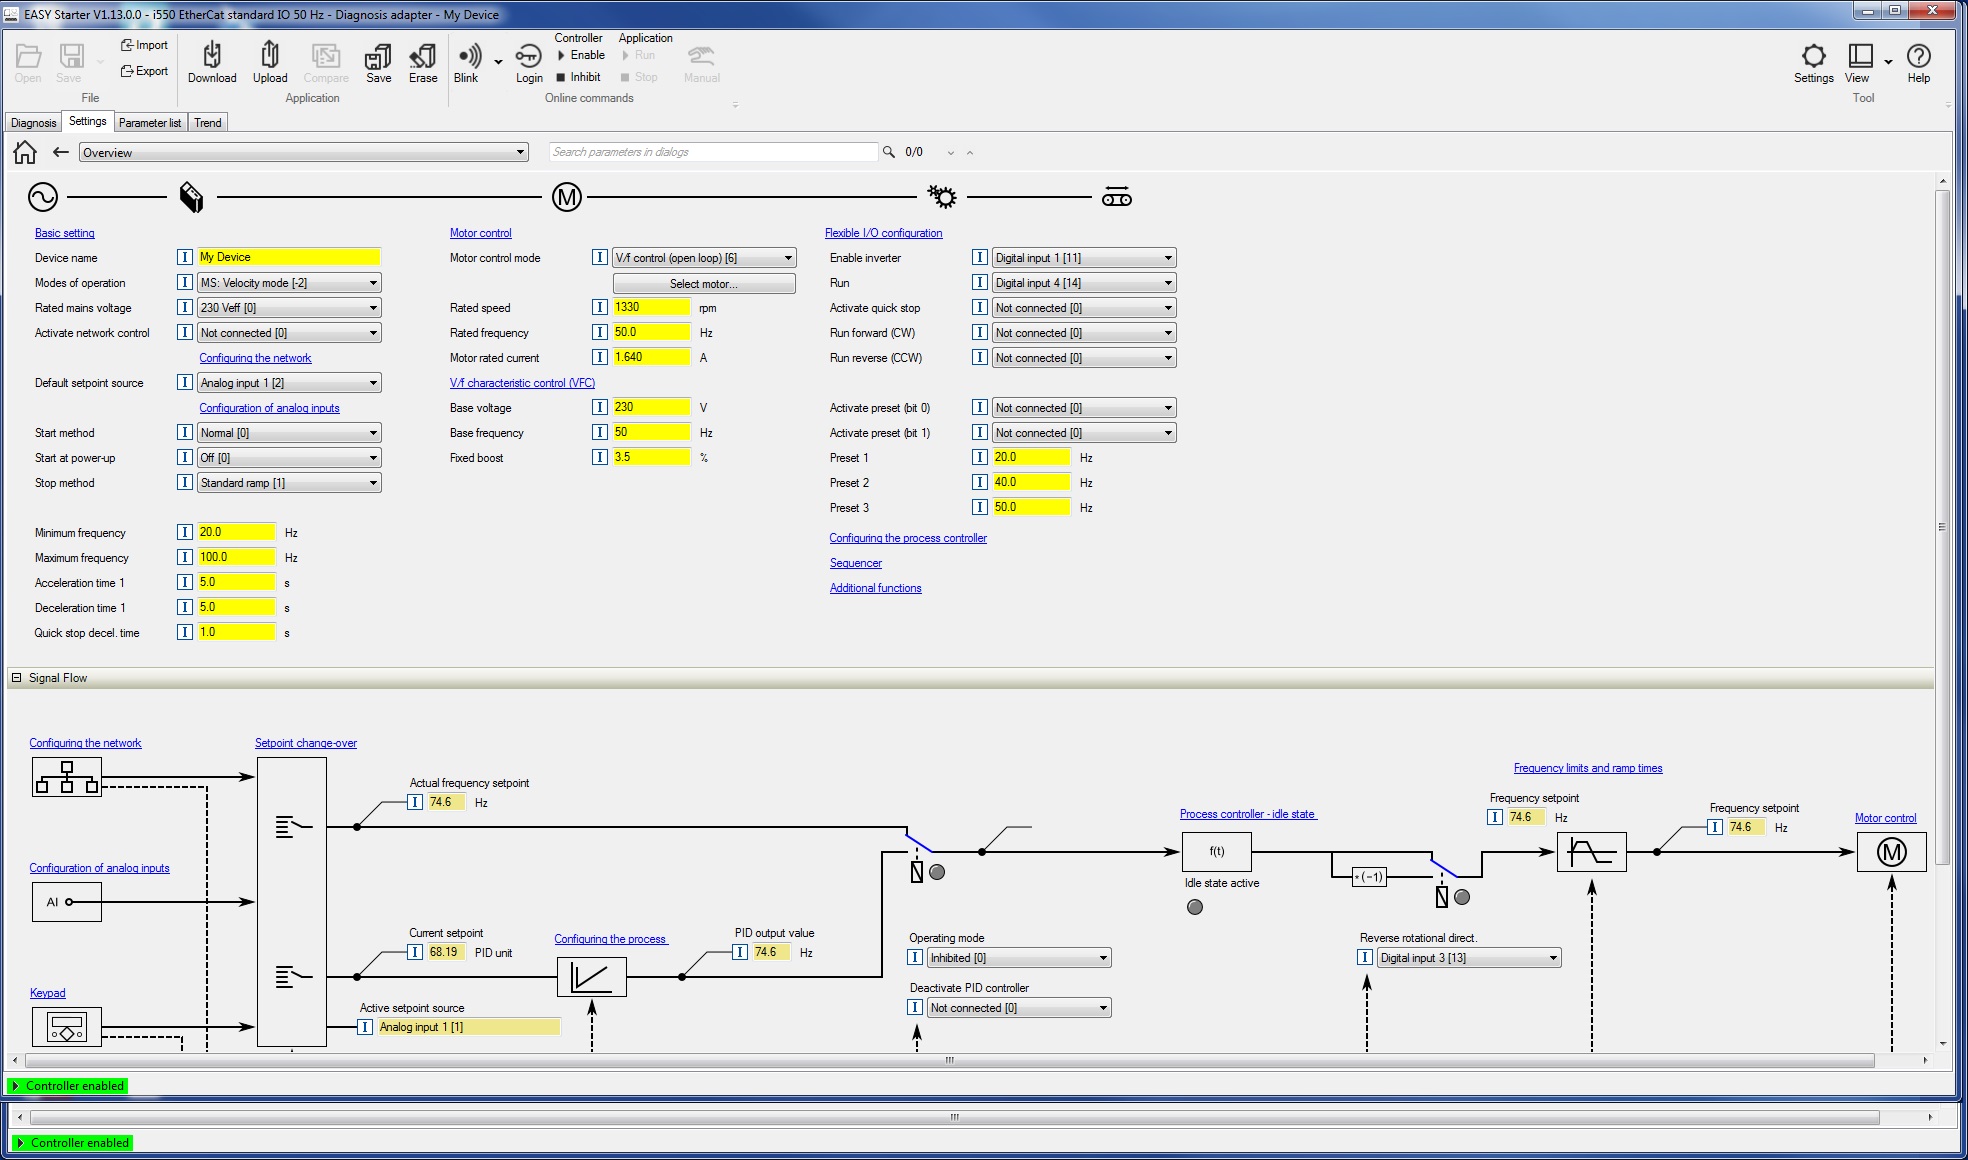1968x1160 pixels.
Task: Click the network configuration diagram icon
Action: pos(66,777)
